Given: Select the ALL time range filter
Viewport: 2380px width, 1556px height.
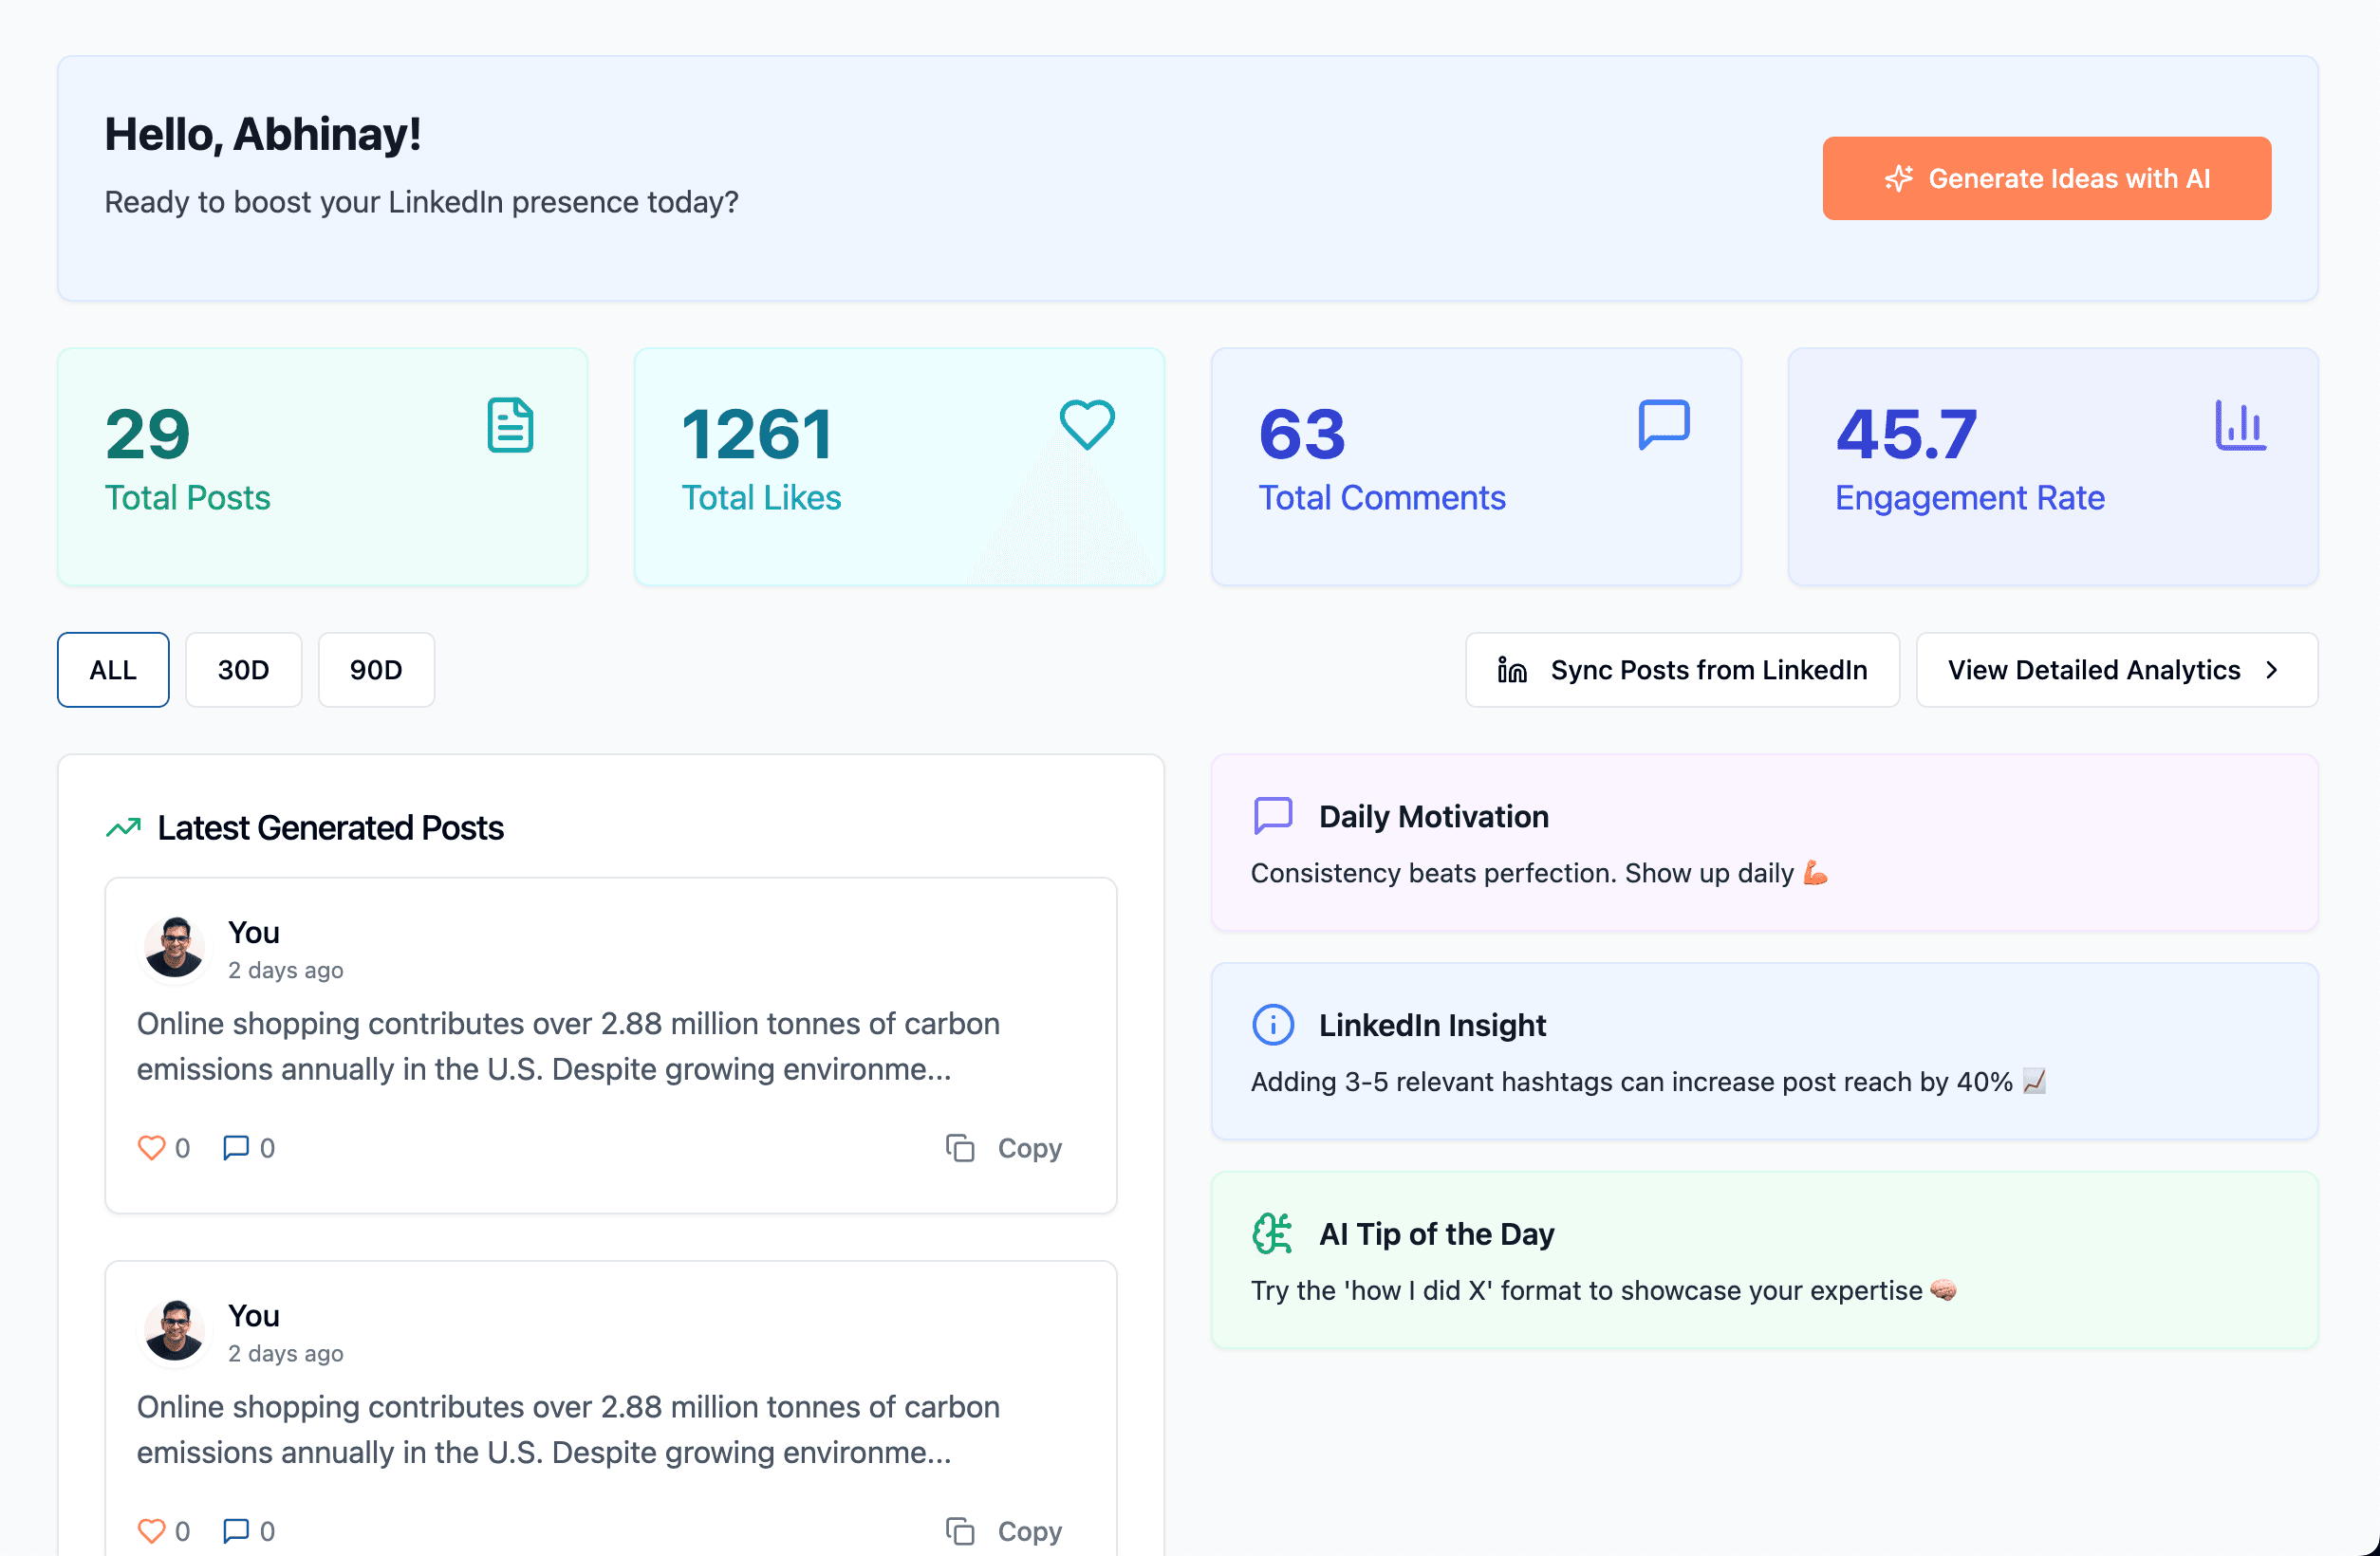Looking at the screenshot, I should 113,670.
